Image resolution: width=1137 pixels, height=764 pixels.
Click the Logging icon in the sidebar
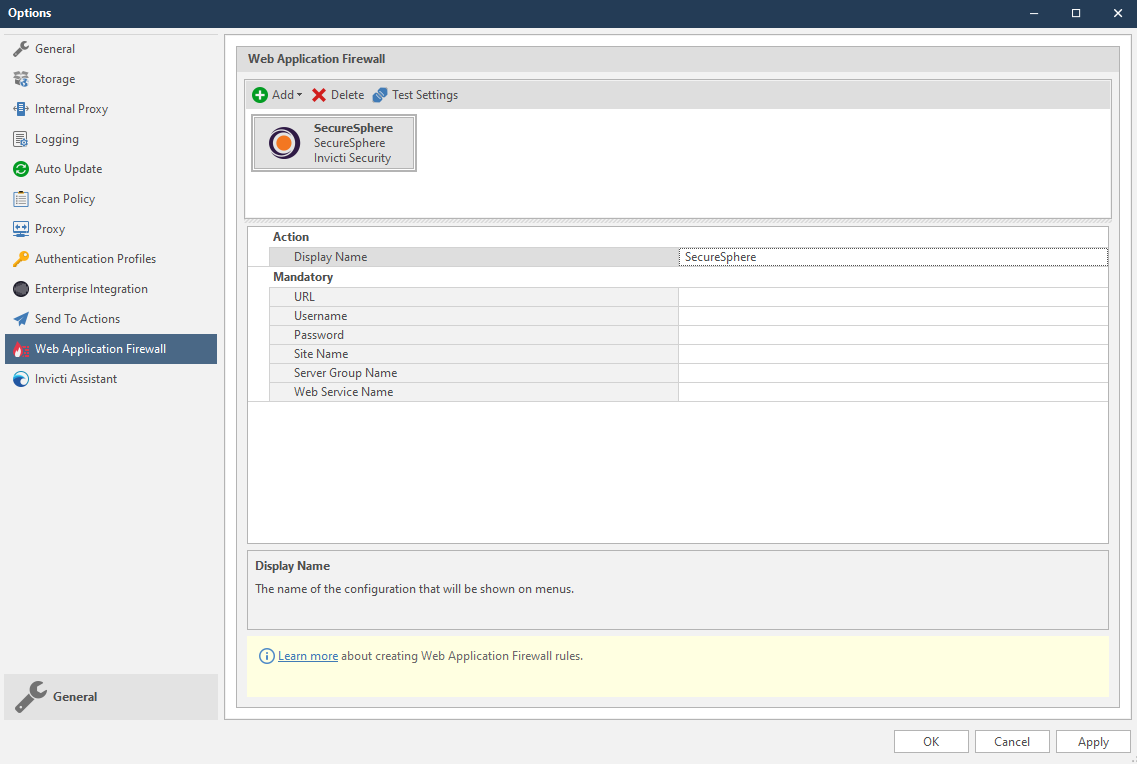21,138
